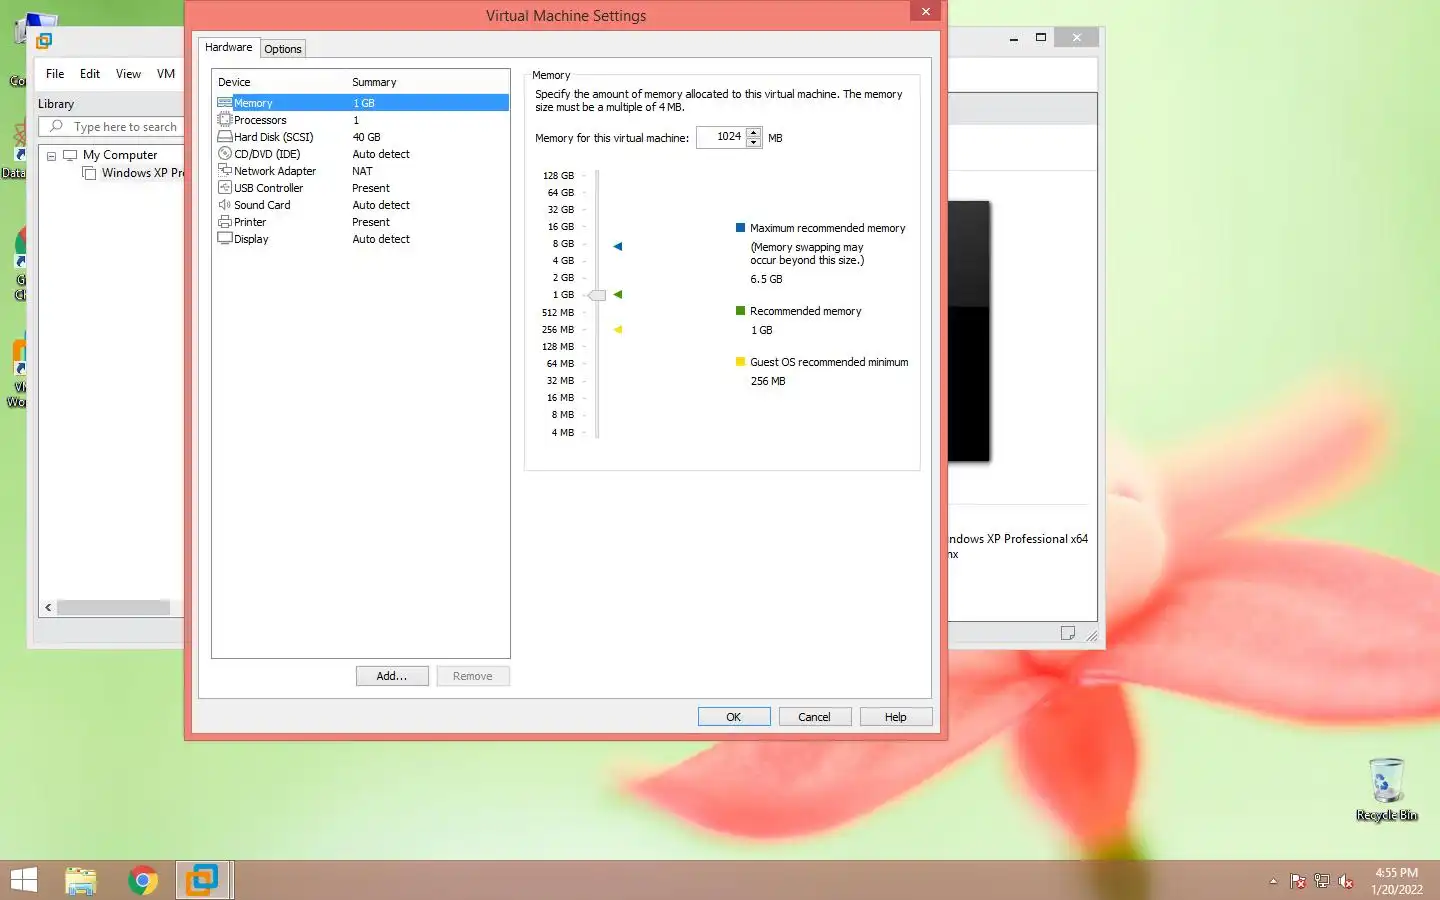Screen dimensions: 1440x900
Task: Select the Sound Card speaker icon
Action: tap(225, 205)
